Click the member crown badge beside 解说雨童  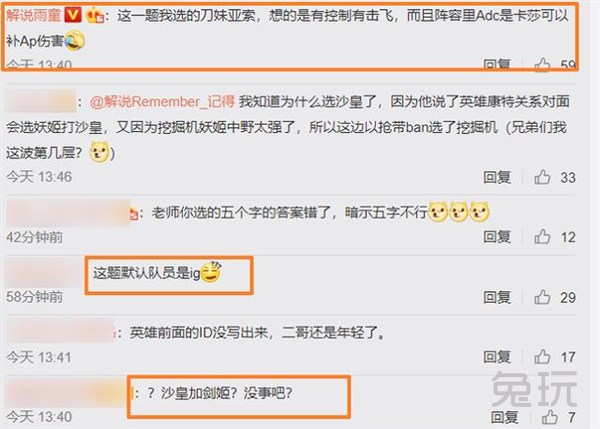[x=95, y=16]
